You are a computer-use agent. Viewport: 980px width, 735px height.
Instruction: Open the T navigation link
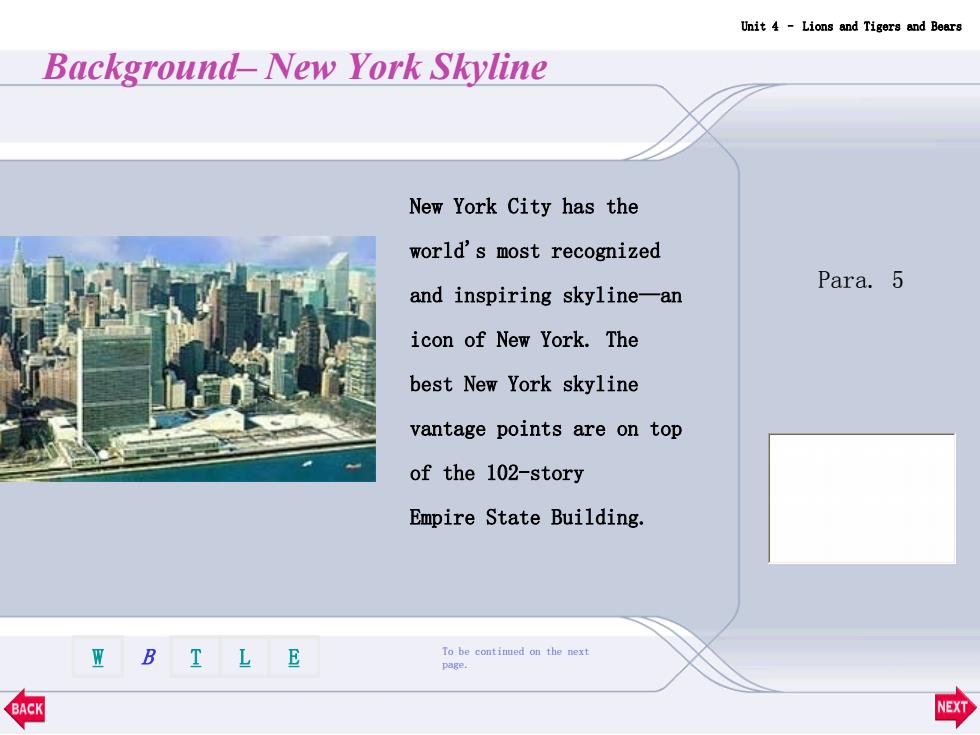pyautogui.click(x=196, y=657)
